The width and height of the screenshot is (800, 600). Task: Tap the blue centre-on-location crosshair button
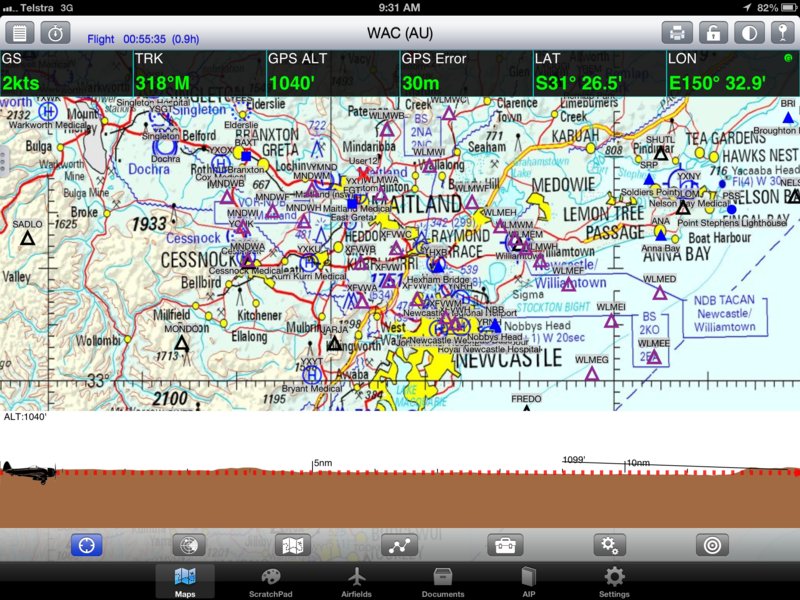(86, 545)
